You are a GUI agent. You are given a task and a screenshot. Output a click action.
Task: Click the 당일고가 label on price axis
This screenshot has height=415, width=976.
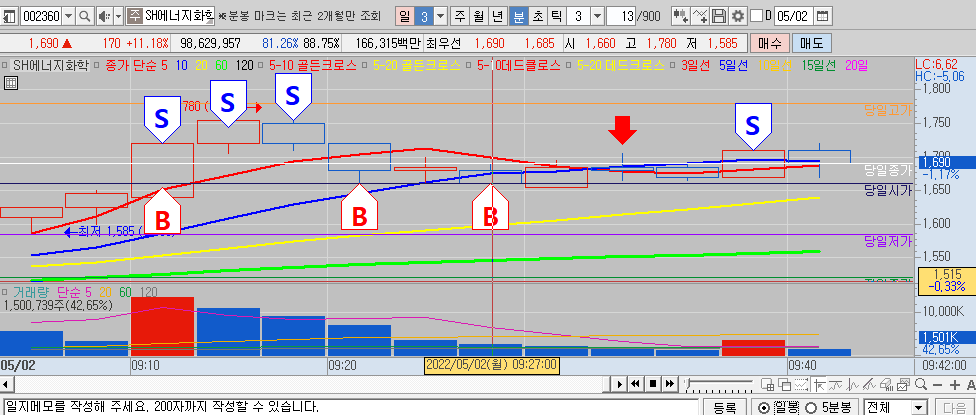(887, 111)
